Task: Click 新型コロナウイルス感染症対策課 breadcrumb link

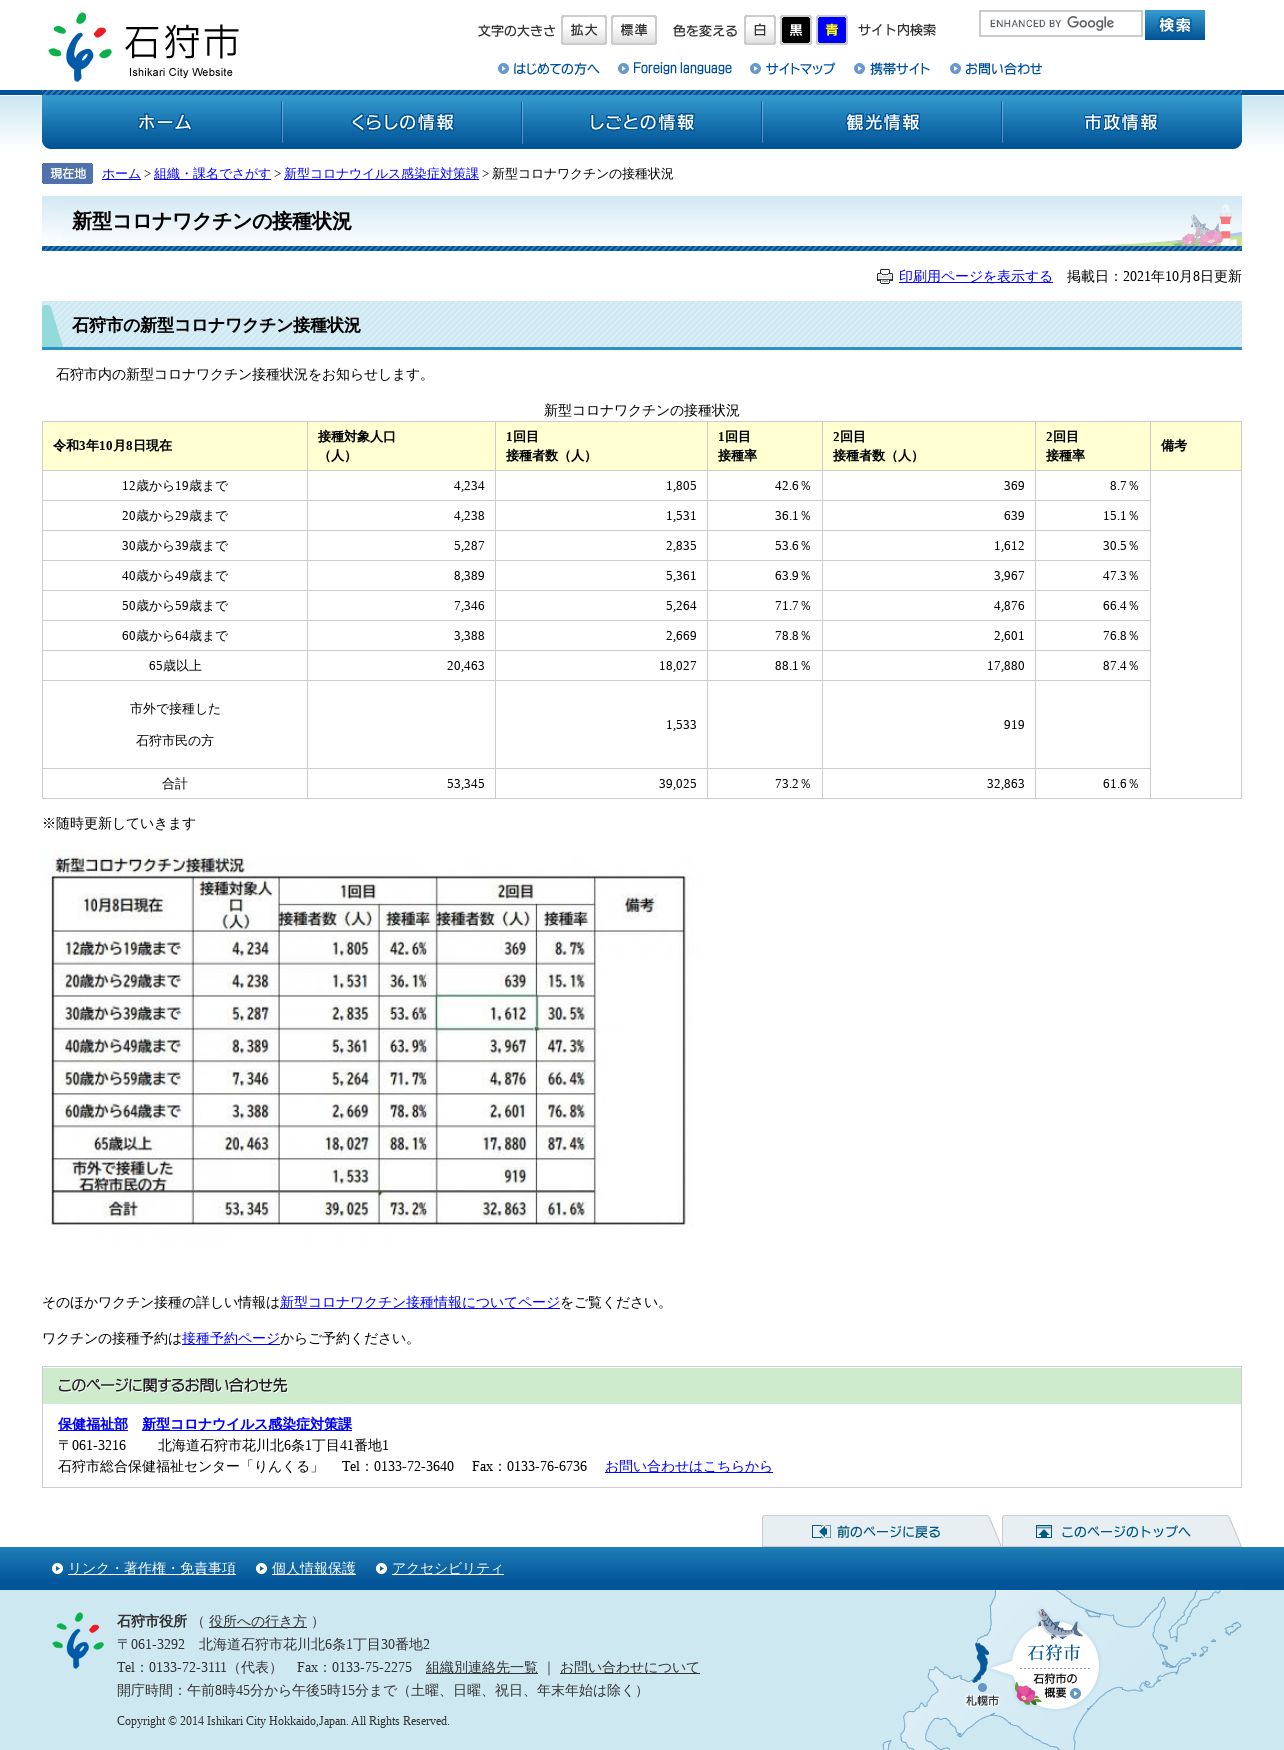Action: [381, 174]
